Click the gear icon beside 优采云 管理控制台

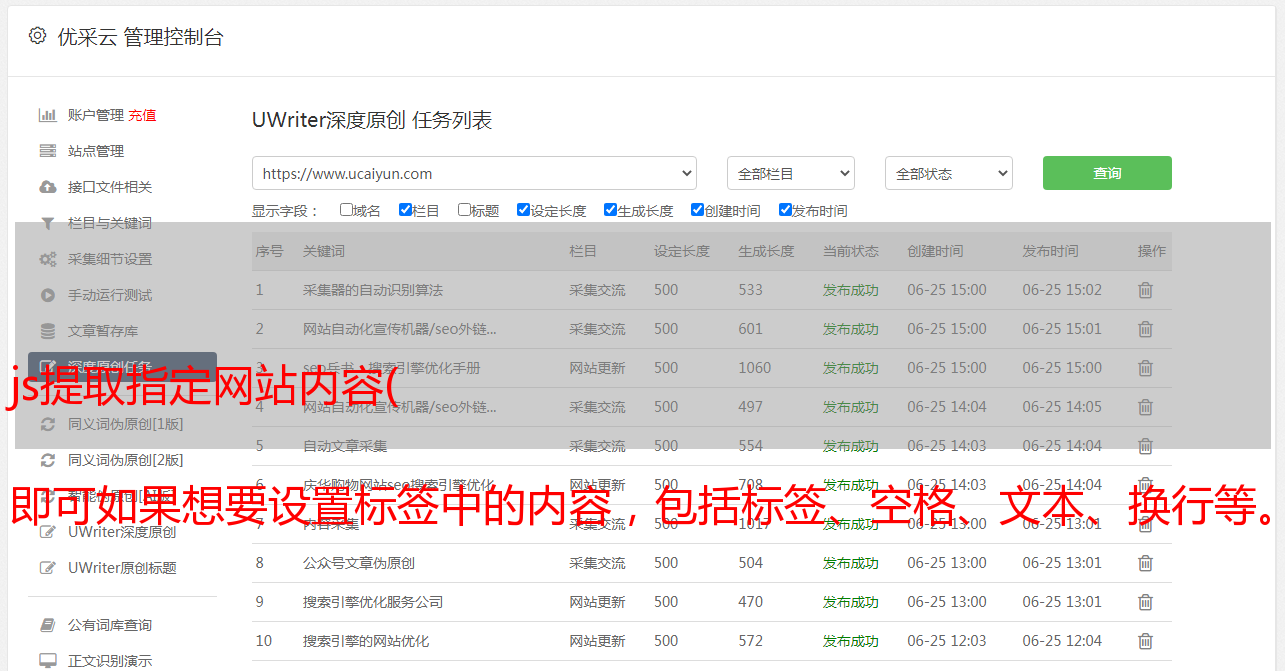(37, 36)
